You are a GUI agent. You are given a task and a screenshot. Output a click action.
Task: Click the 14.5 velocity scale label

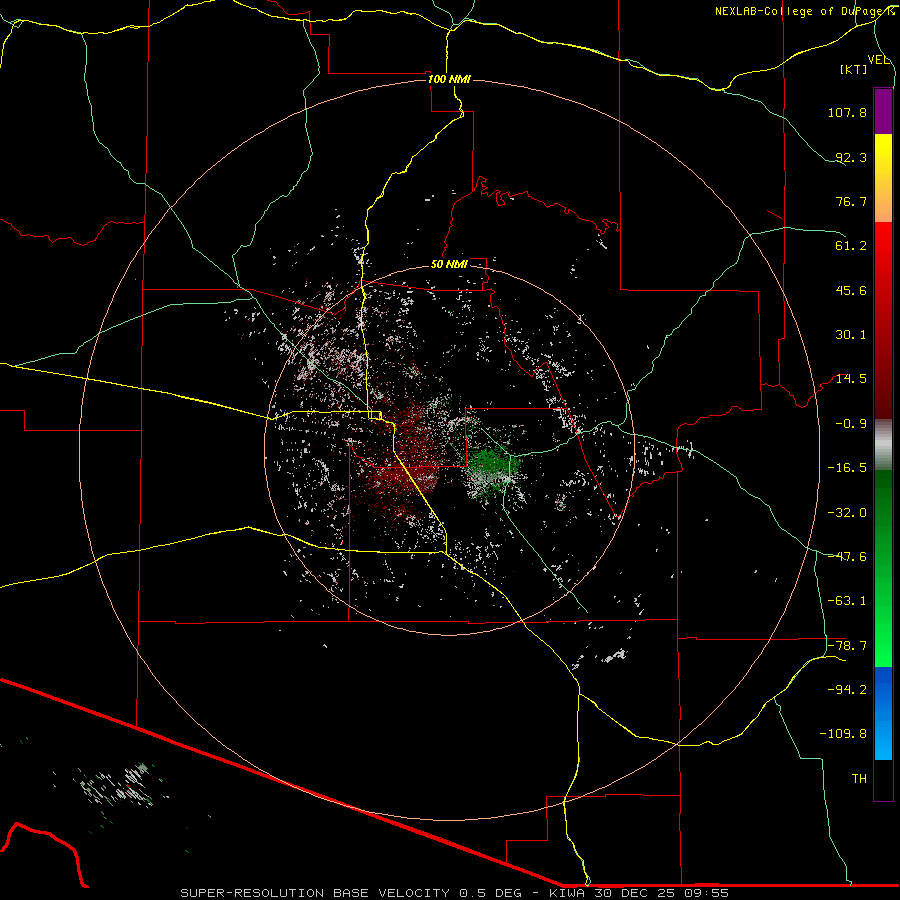click(x=851, y=379)
